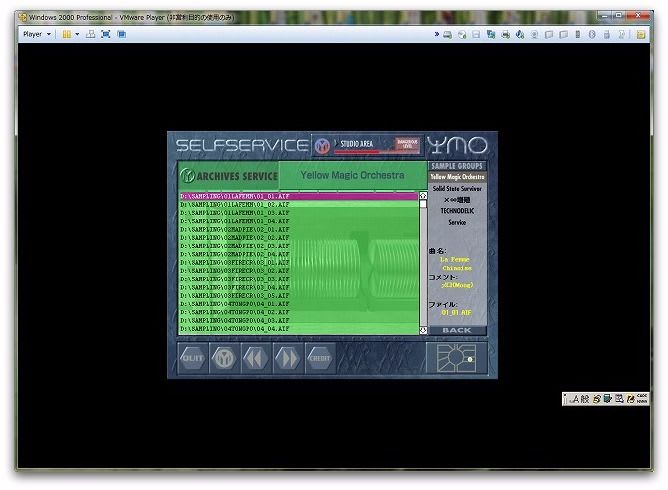Toggle the CAPS KANA indicator in language bar
Viewport: 668px width, 490px height.
click(642, 399)
